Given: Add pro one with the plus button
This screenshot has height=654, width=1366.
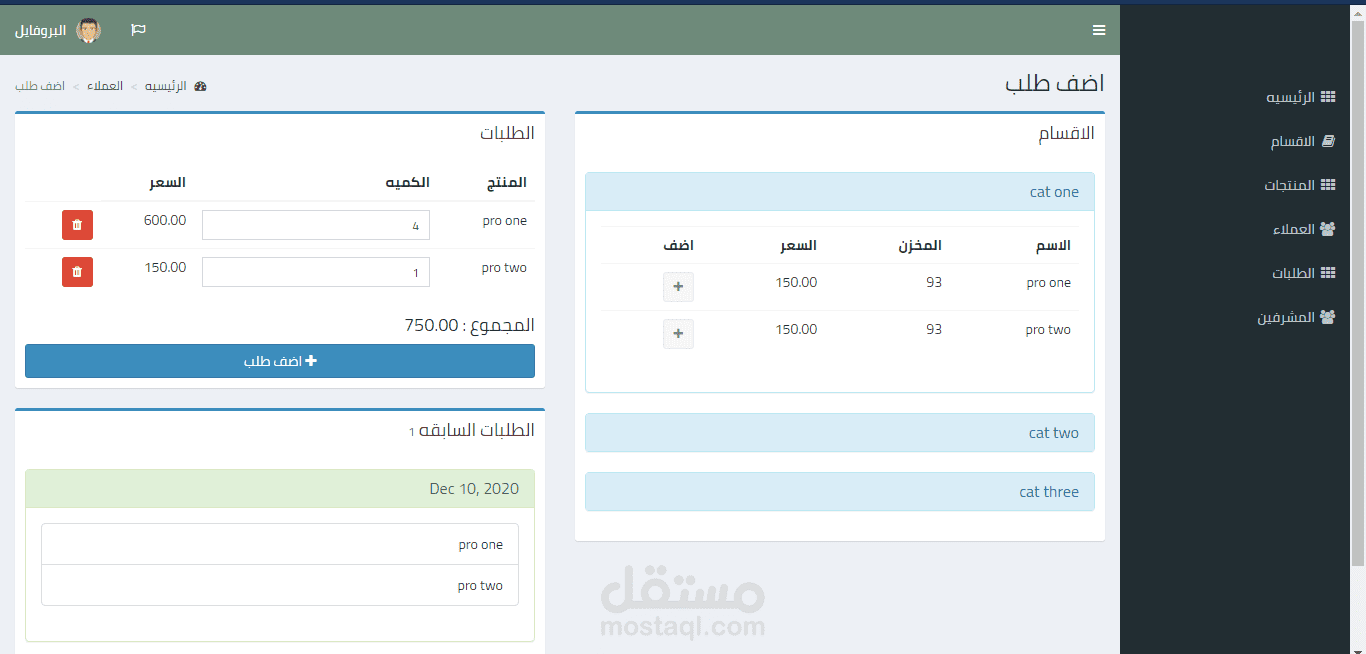Looking at the screenshot, I should [678, 287].
